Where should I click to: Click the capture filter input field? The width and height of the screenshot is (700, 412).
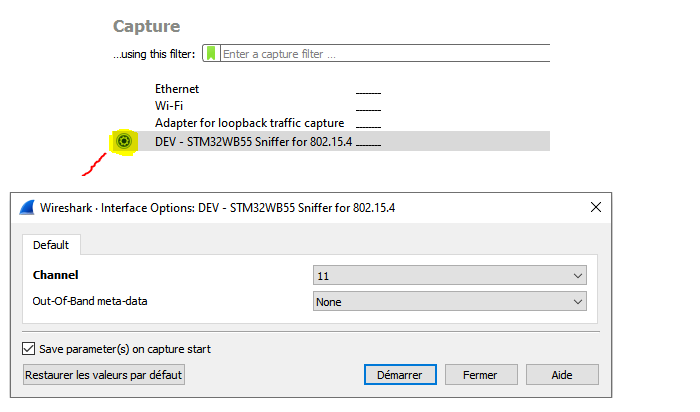point(386,54)
